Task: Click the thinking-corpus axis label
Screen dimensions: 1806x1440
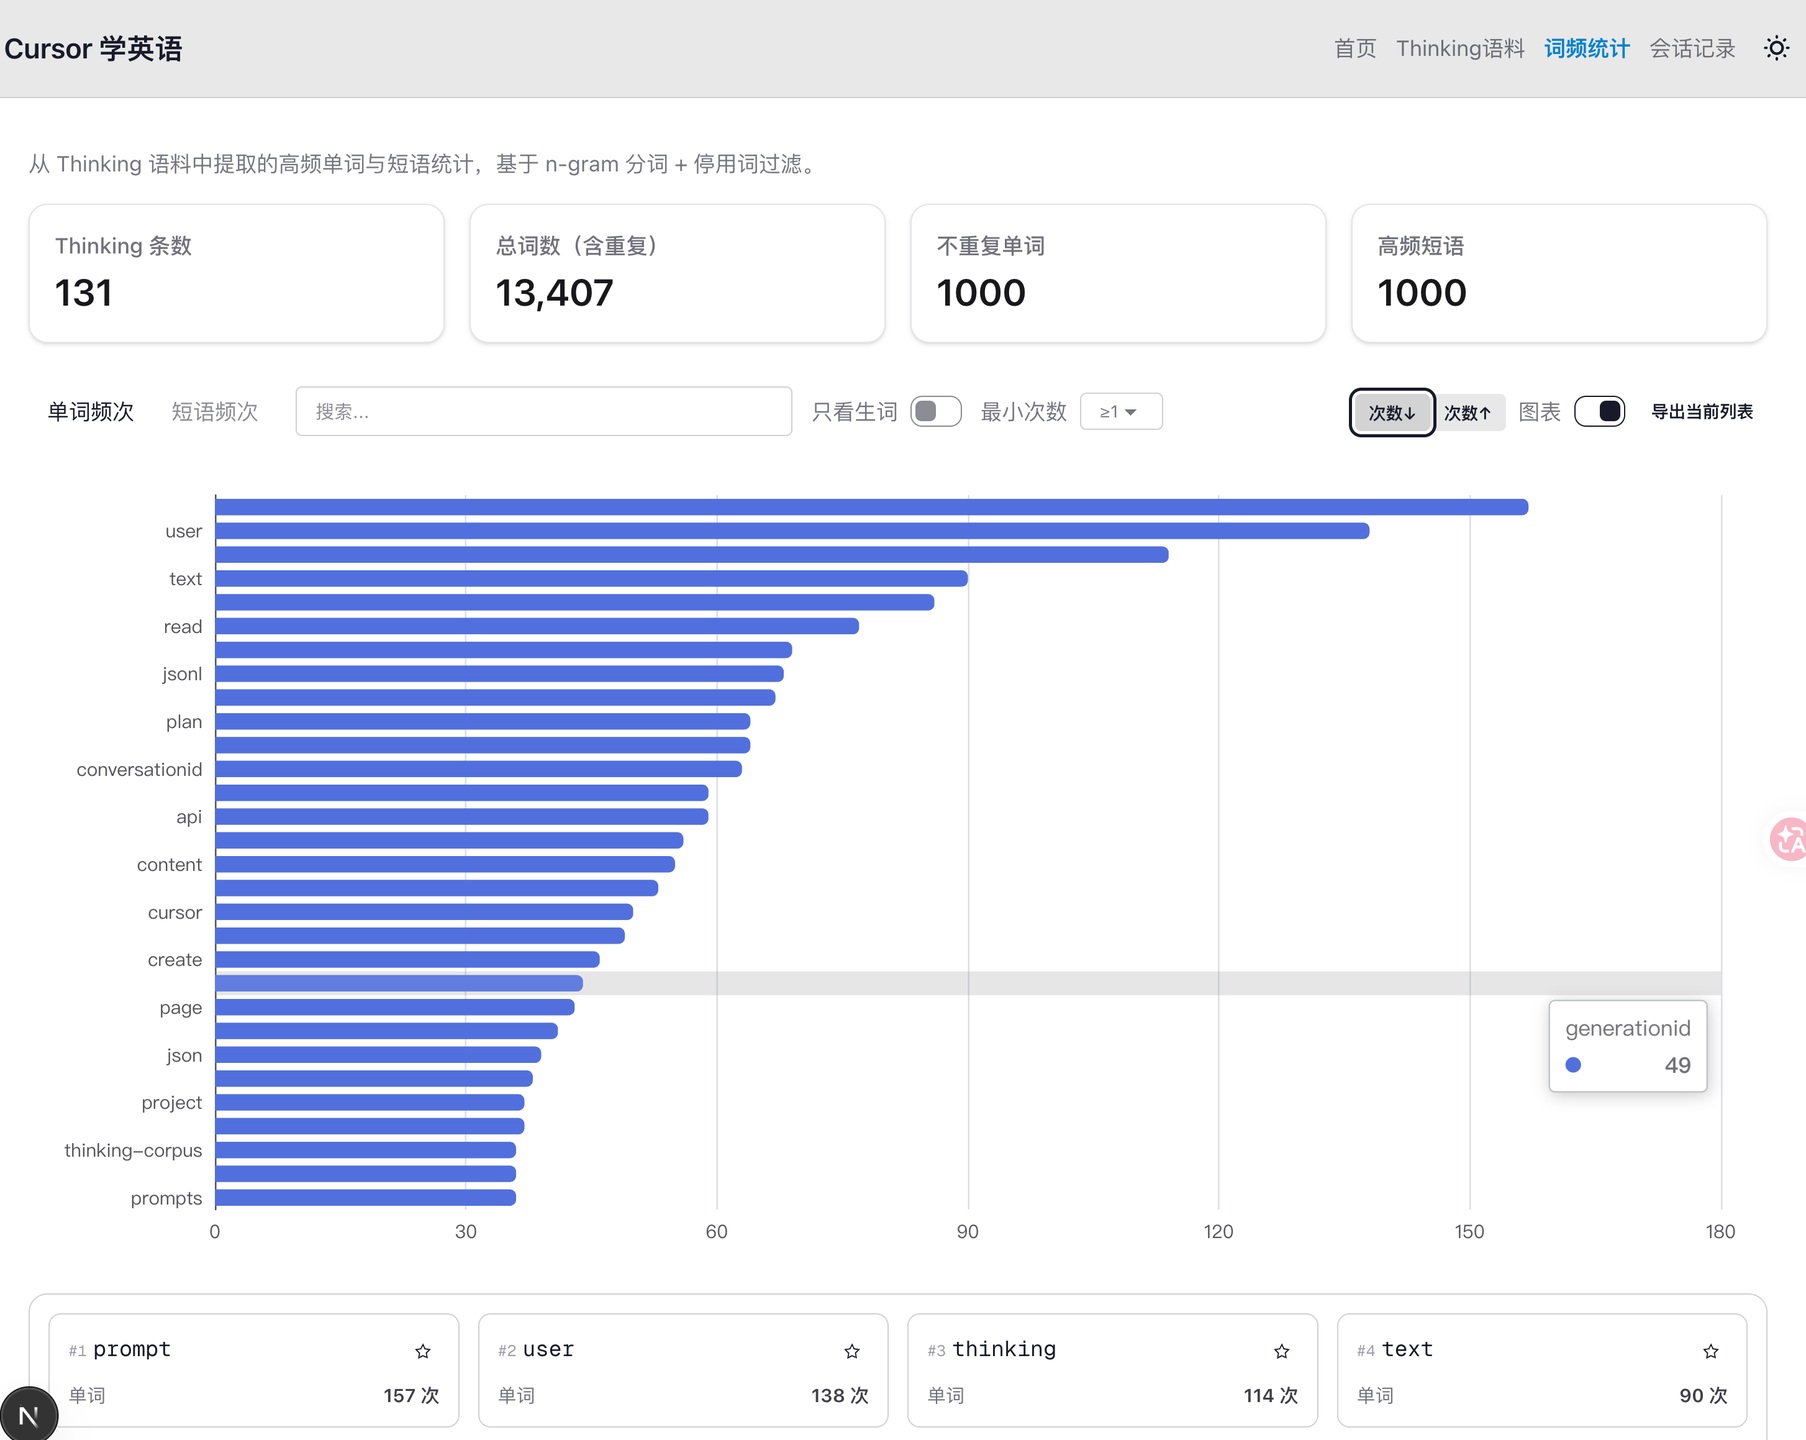Action: click(x=133, y=1150)
